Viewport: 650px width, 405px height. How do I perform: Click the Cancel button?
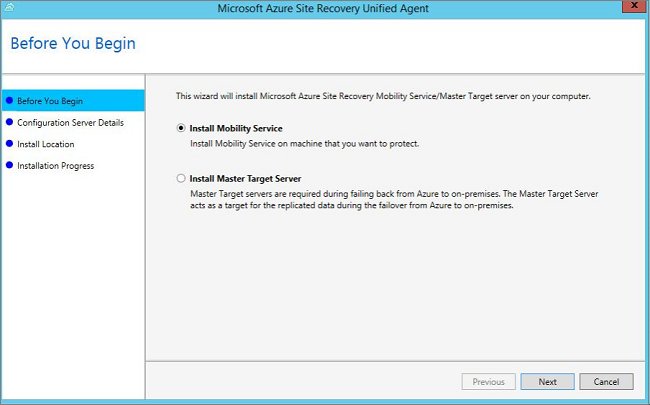pos(606,382)
